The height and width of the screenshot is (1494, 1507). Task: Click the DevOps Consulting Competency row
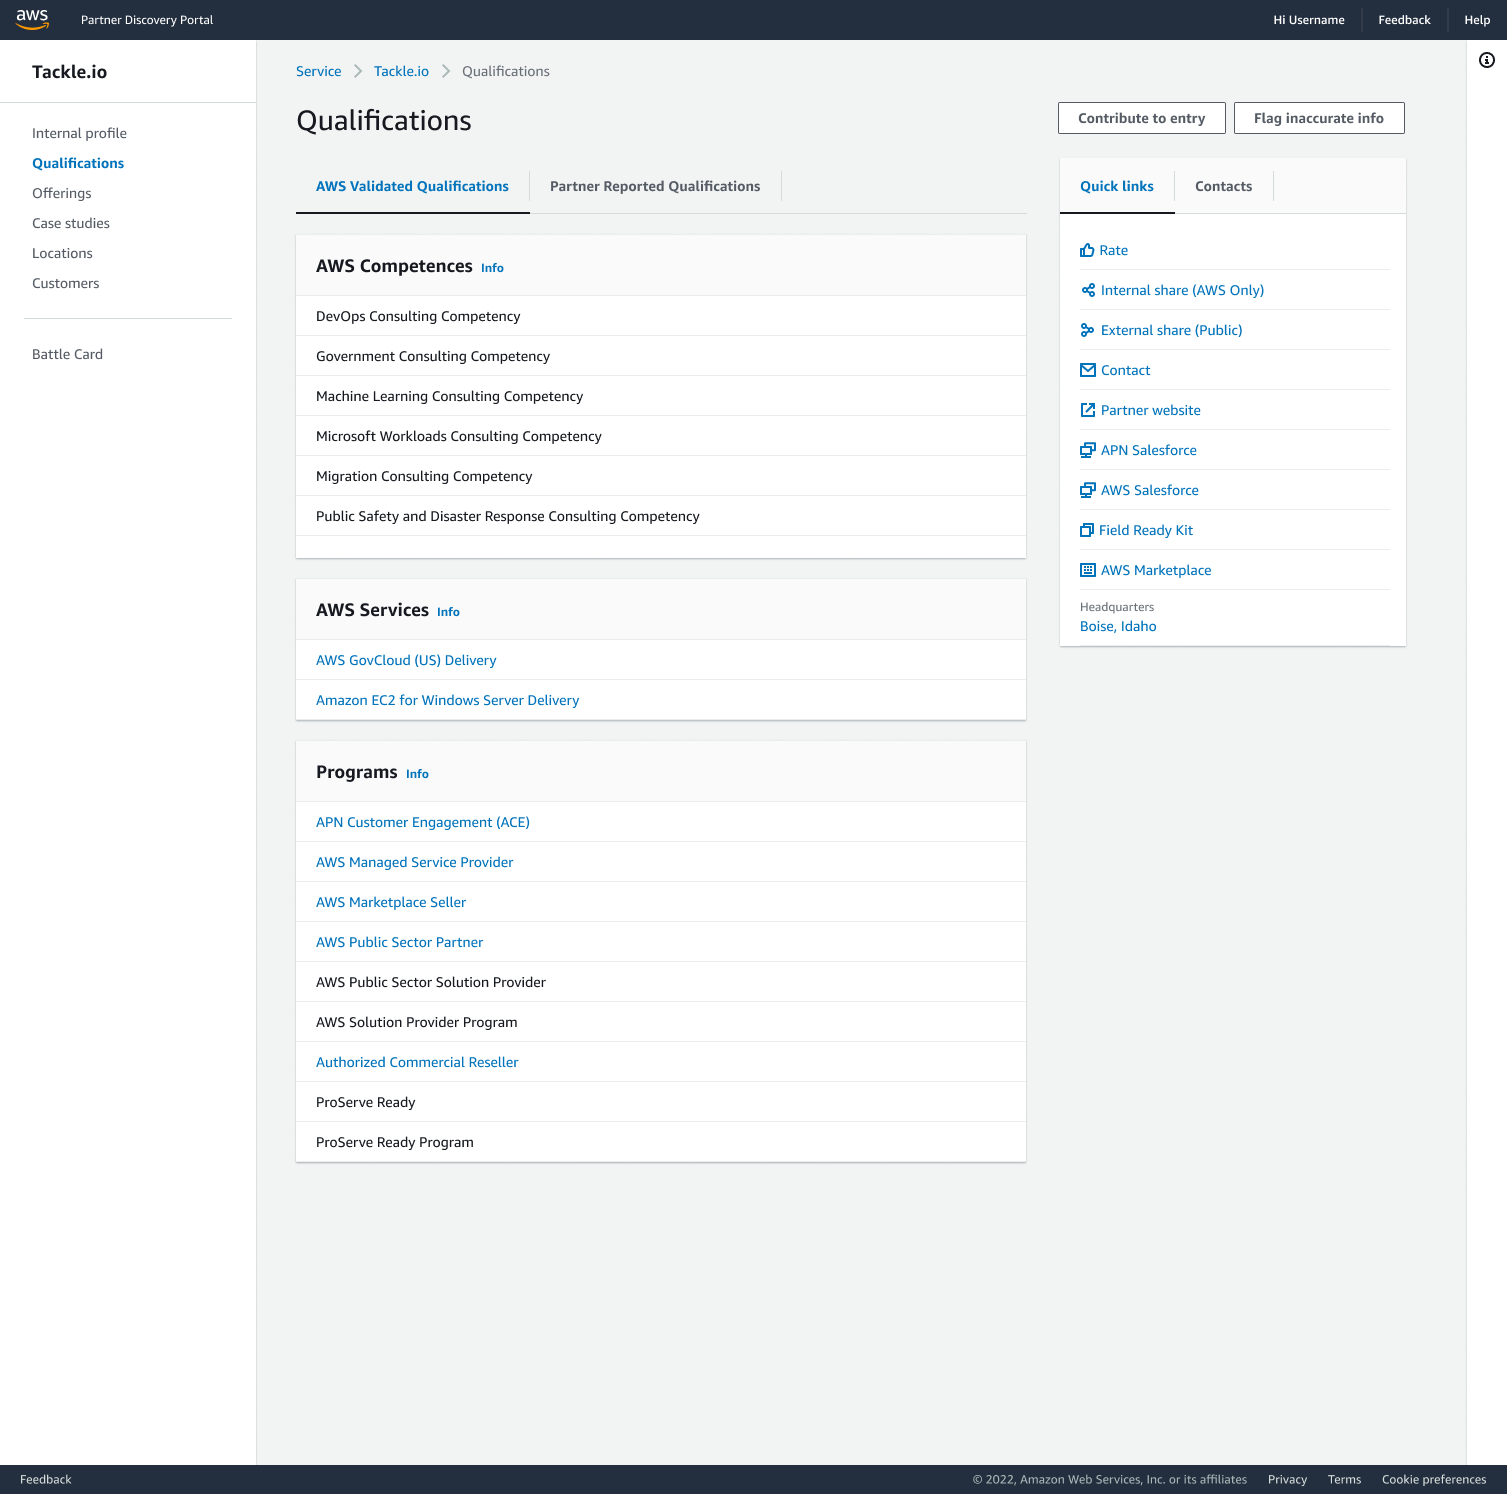(661, 316)
